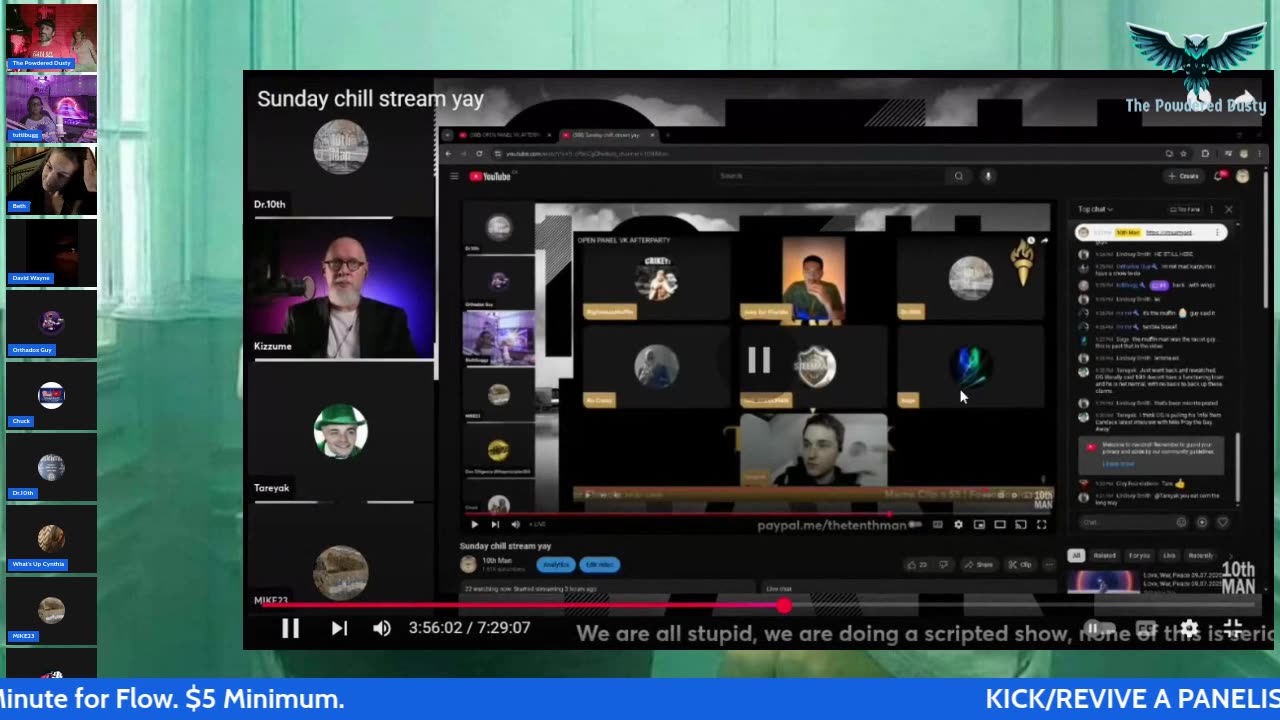Select the David Wayne panelist tile
Screen dimensions: 1280x720
(52, 252)
